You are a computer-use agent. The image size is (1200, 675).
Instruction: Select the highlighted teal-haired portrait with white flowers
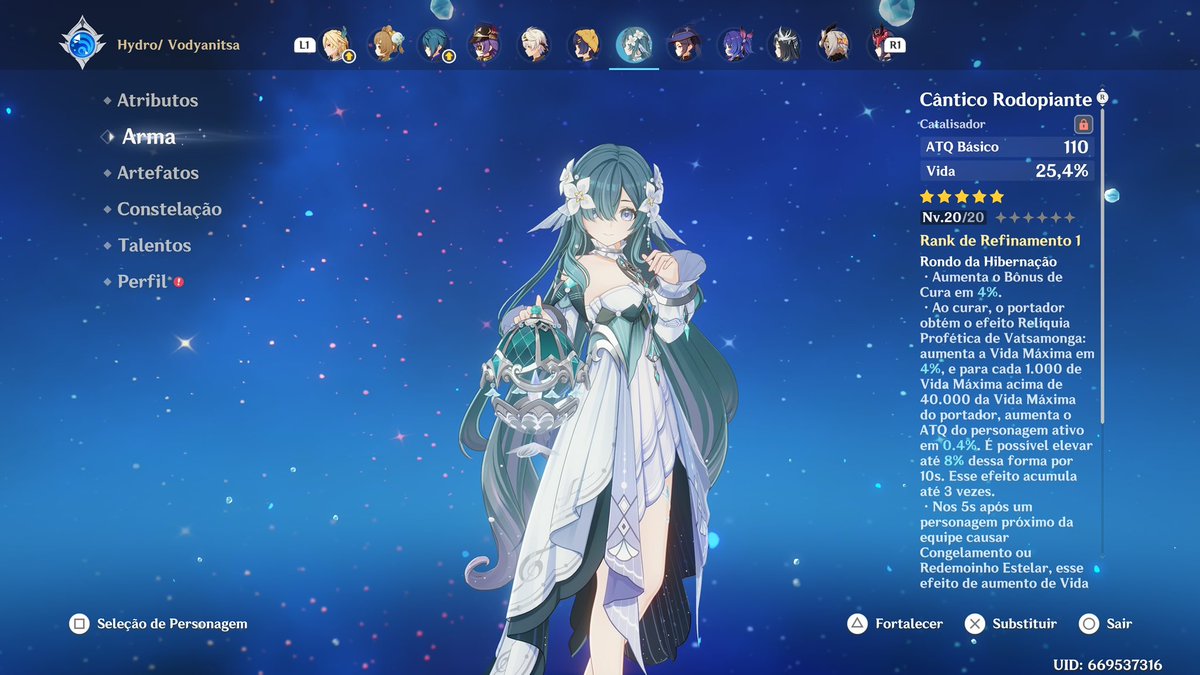(x=634, y=44)
